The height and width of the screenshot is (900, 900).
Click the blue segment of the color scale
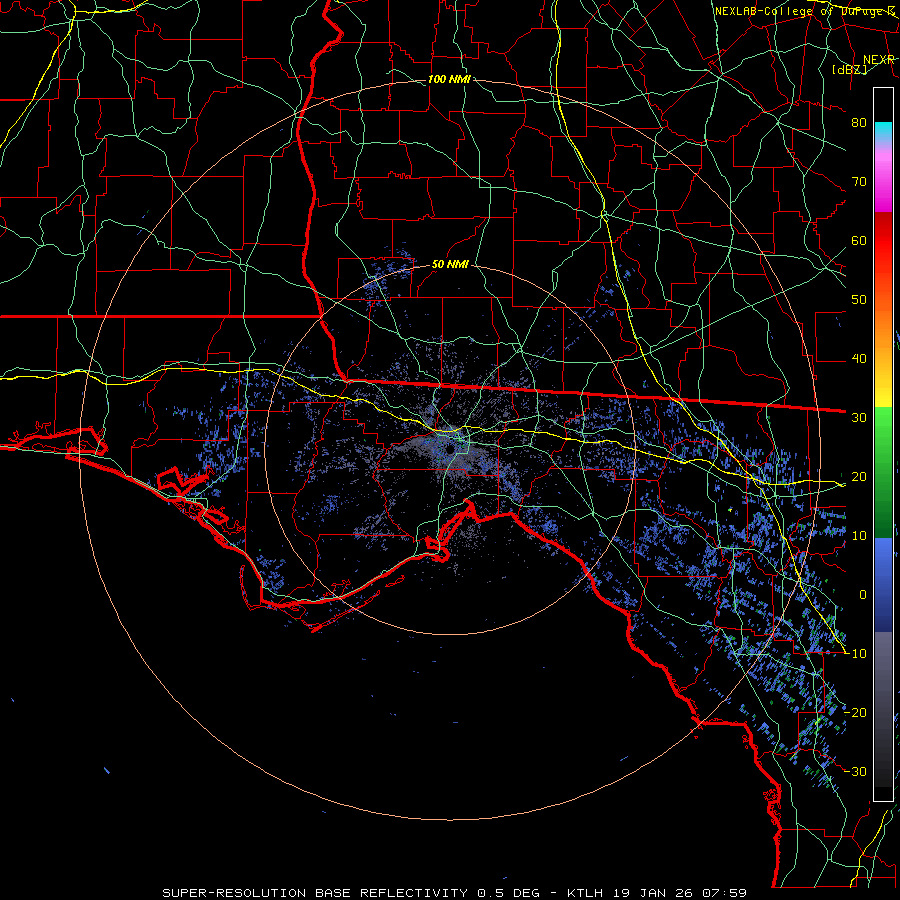pyautogui.click(x=883, y=585)
